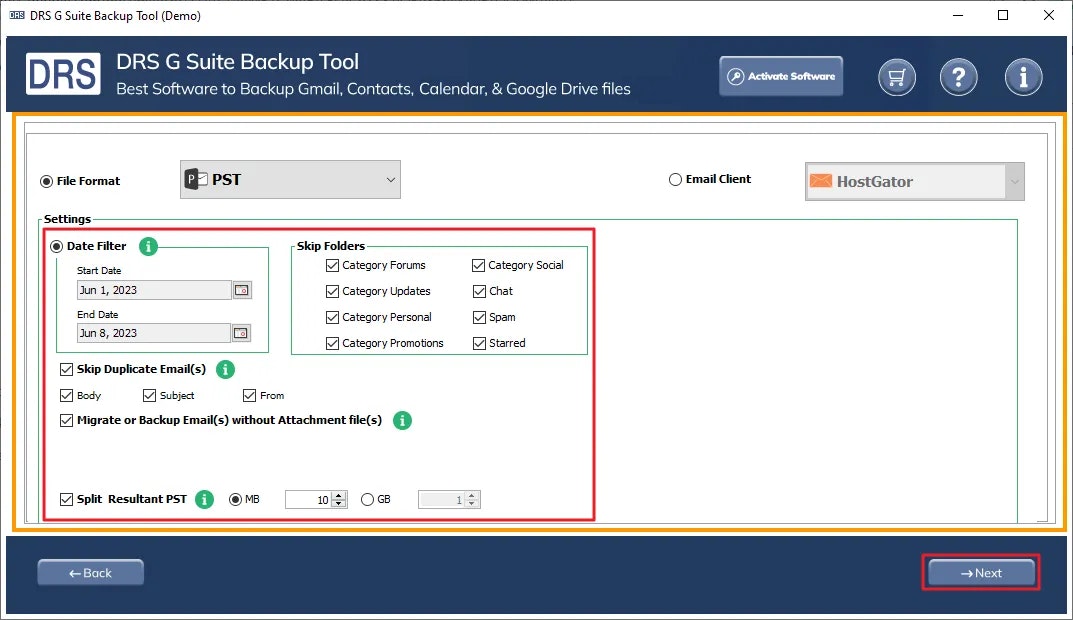Decrease the MB split size value

[x=339, y=504]
